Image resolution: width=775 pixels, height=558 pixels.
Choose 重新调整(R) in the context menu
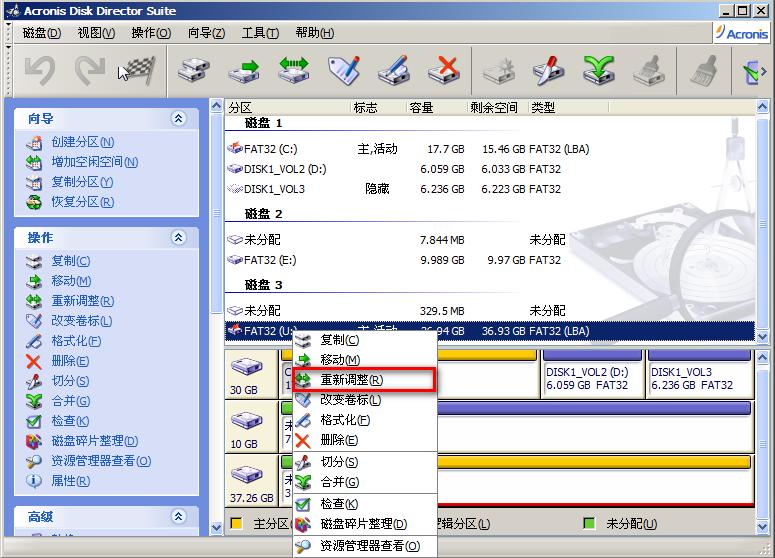pos(350,380)
